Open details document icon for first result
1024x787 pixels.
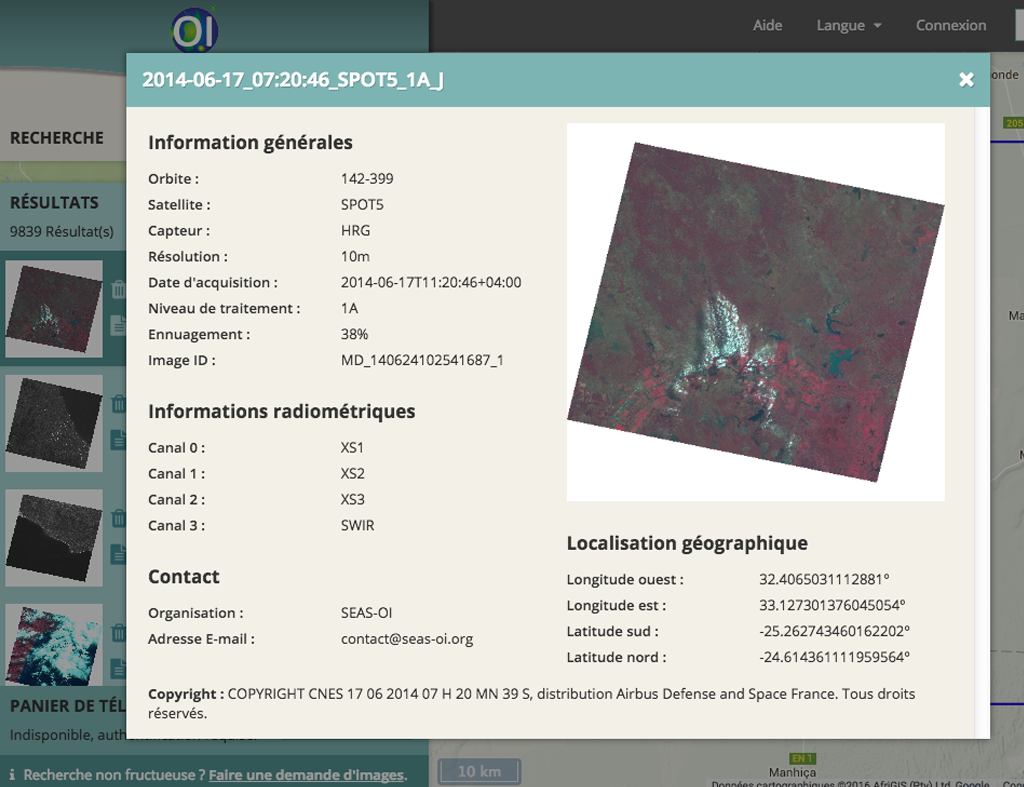pyautogui.click(x=117, y=324)
